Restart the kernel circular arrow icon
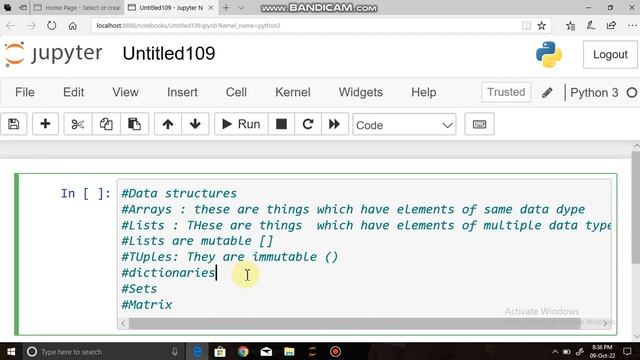Image resolution: width=640 pixels, height=360 pixels. 308,124
